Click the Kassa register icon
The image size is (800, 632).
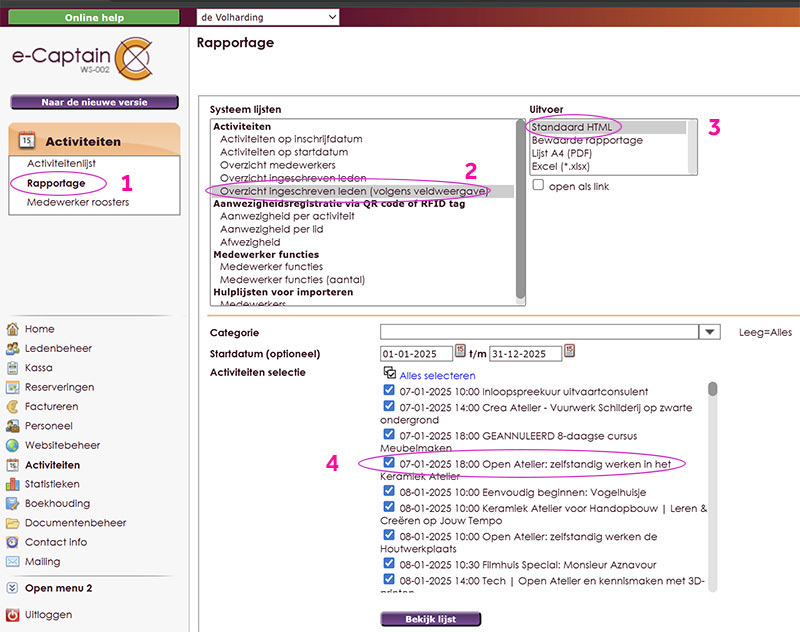[x=13, y=368]
